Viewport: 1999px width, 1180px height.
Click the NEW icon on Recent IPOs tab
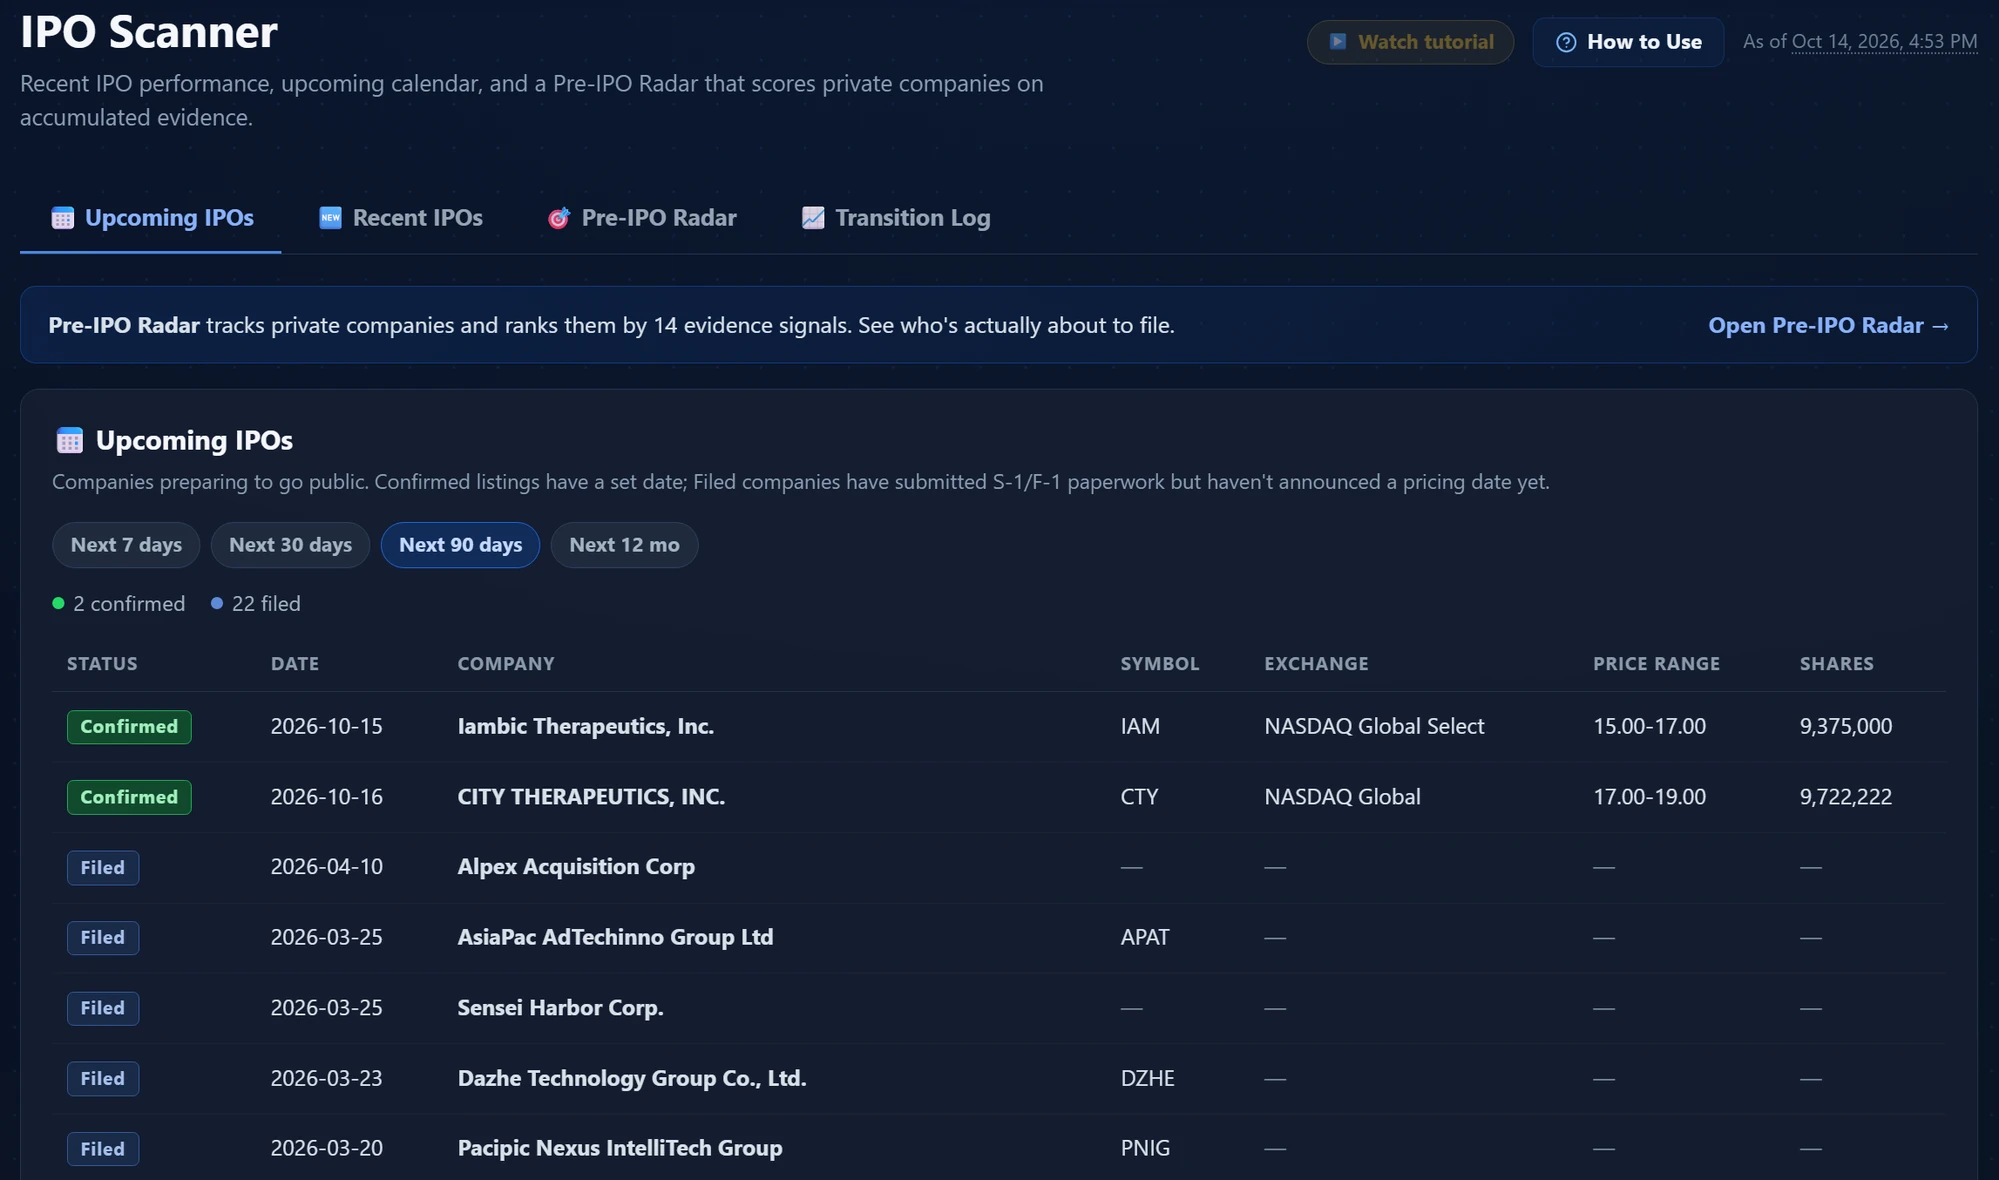coord(330,217)
